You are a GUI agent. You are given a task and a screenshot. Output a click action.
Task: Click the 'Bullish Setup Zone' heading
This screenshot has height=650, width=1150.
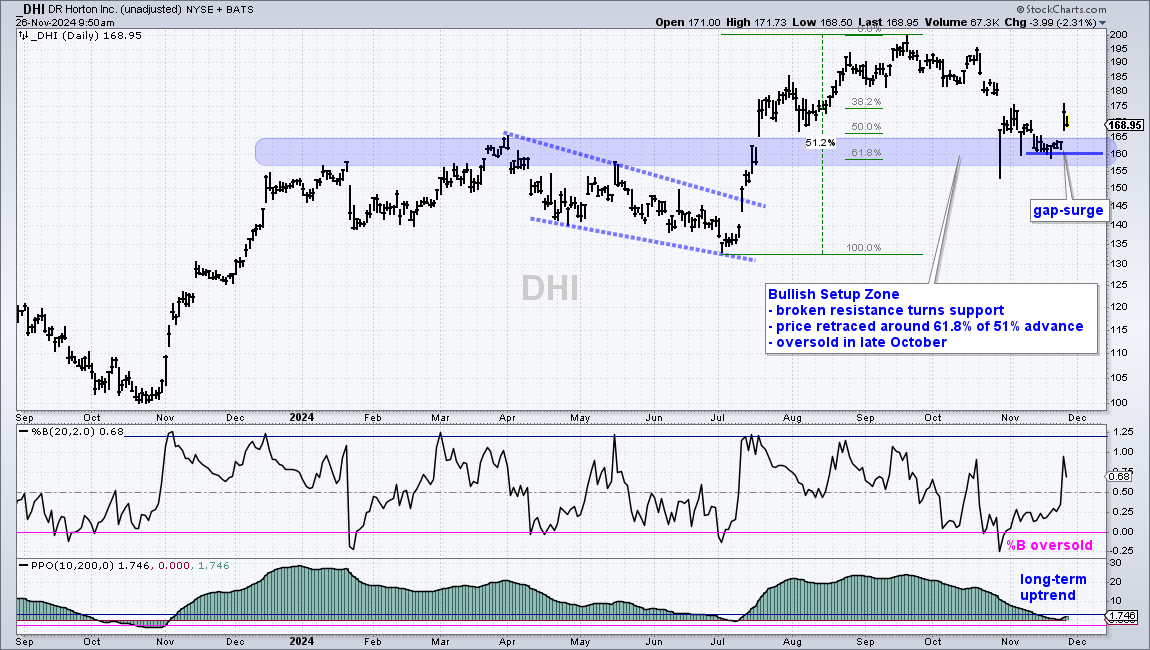click(x=833, y=294)
